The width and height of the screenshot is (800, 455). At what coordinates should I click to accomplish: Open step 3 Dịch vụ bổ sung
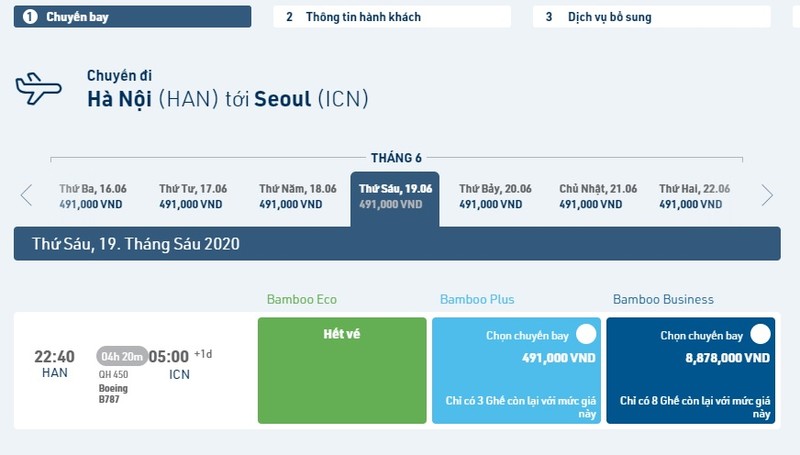652,17
